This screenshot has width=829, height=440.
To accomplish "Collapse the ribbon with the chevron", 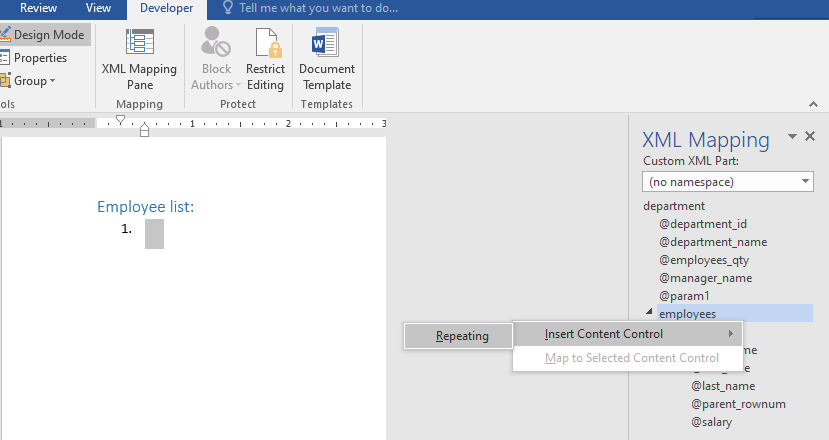I will point(814,104).
